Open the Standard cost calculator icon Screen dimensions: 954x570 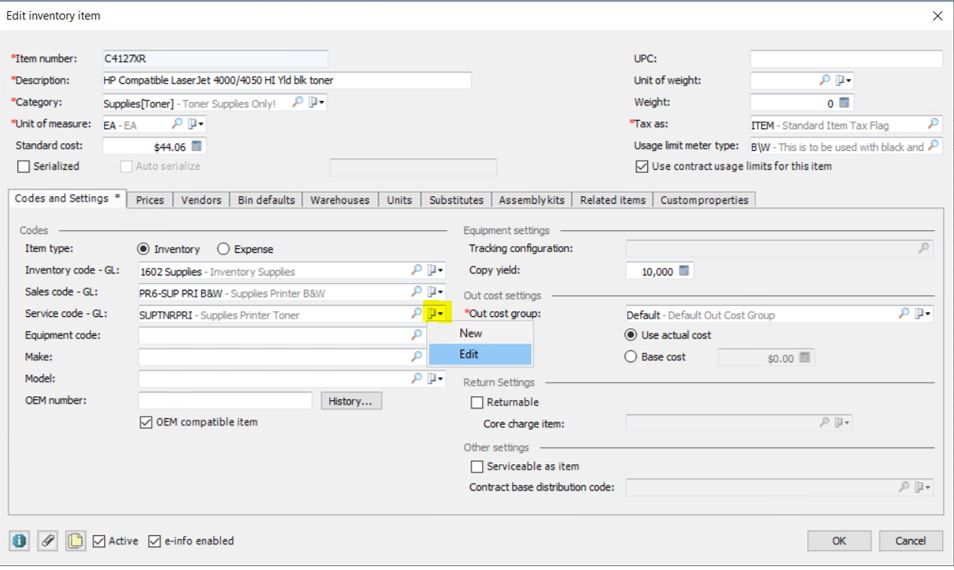[197, 146]
